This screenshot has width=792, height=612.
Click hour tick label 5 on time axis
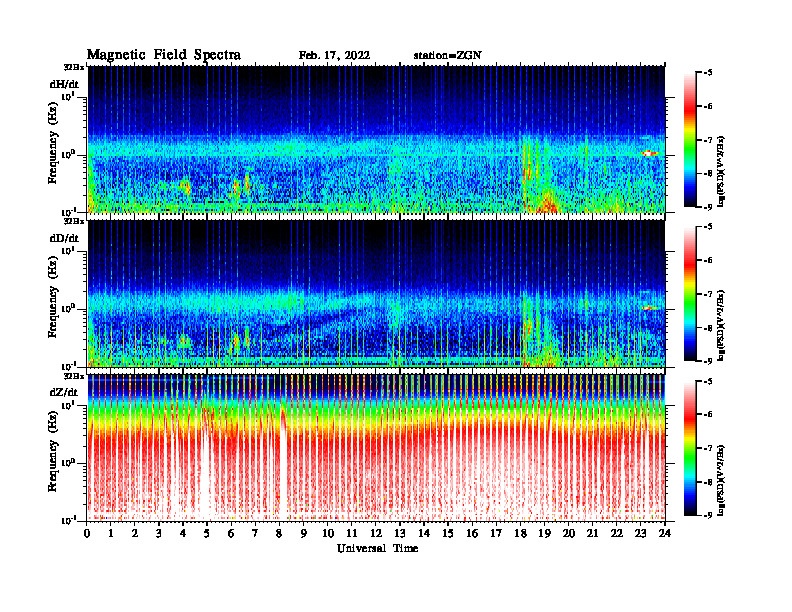point(207,534)
